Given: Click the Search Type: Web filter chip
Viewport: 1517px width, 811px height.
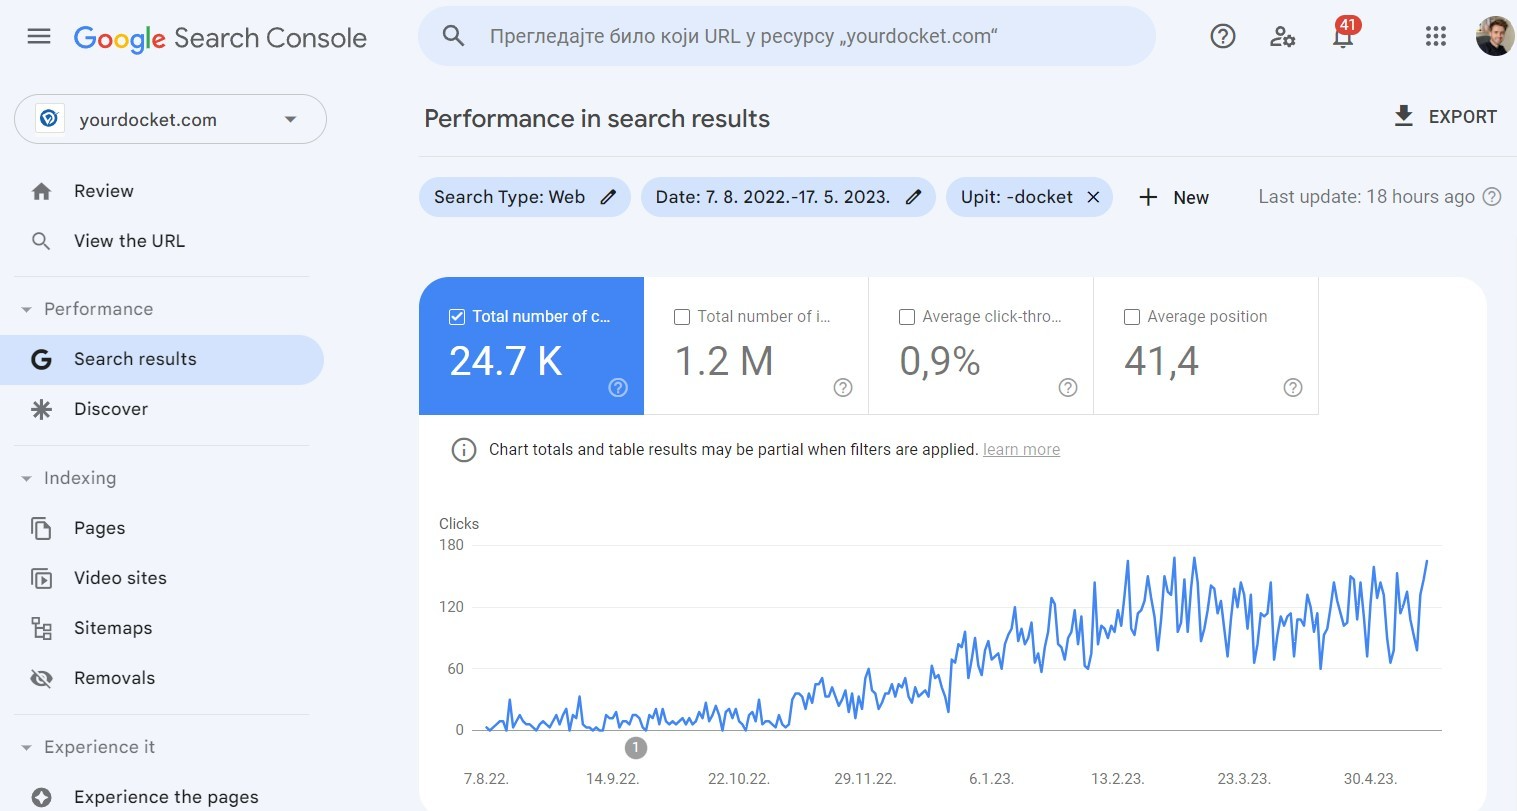Looking at the screenshot, I should 525,197.
